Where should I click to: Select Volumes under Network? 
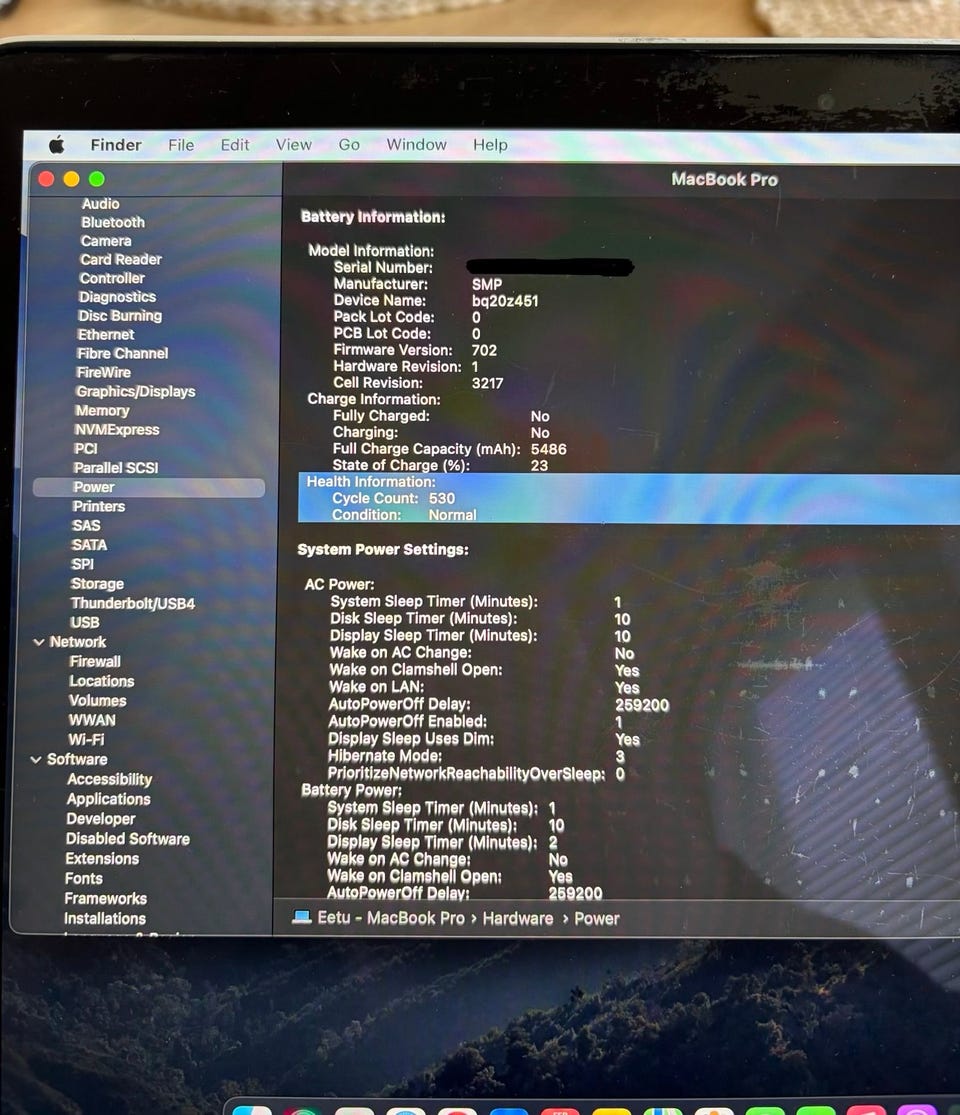pyautogui.click(x=97, y=700)
